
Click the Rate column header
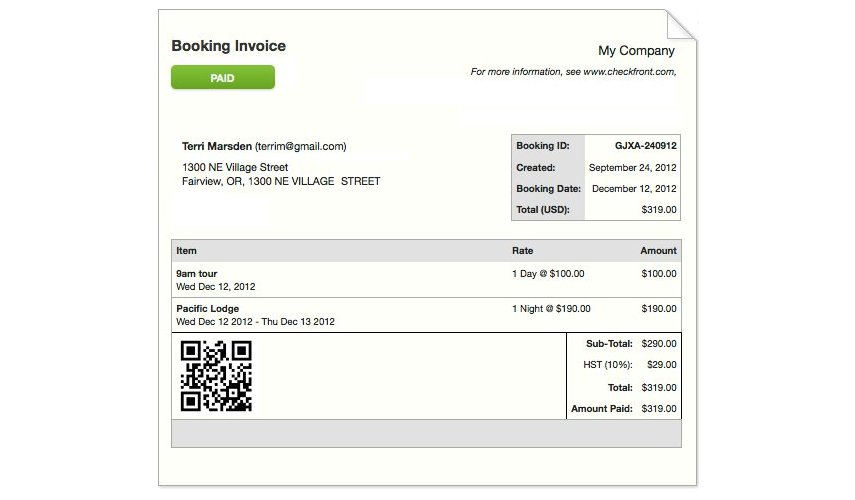tap(522, 251)
